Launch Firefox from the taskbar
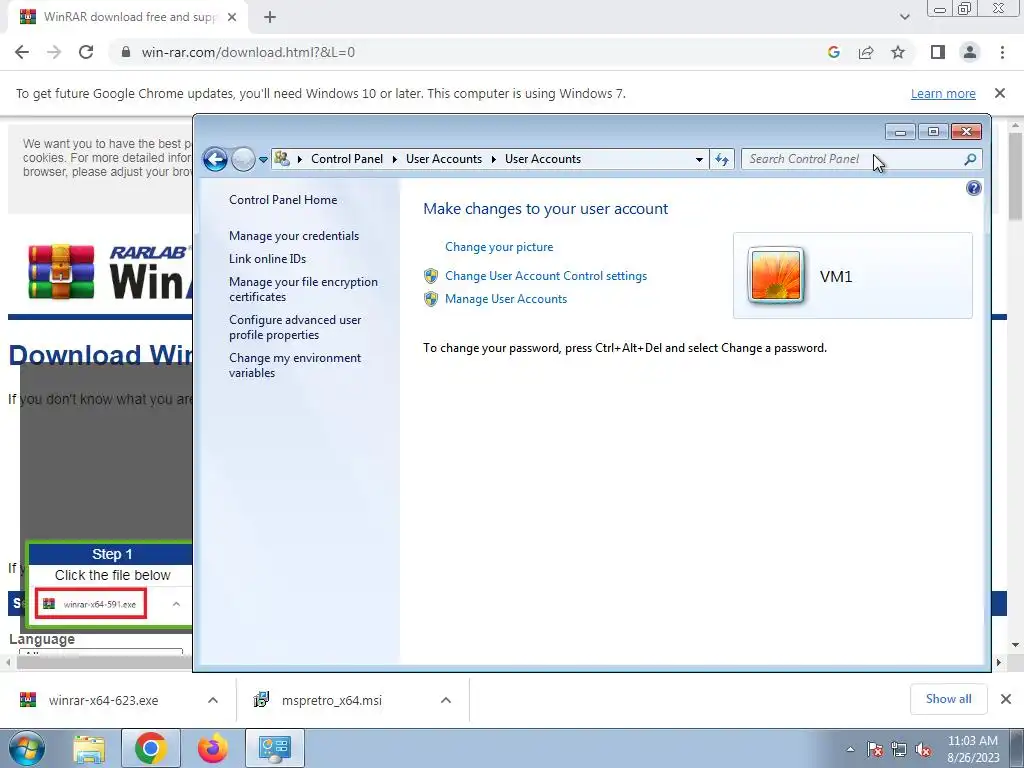 pyautogui.click(x=213, y=748)
